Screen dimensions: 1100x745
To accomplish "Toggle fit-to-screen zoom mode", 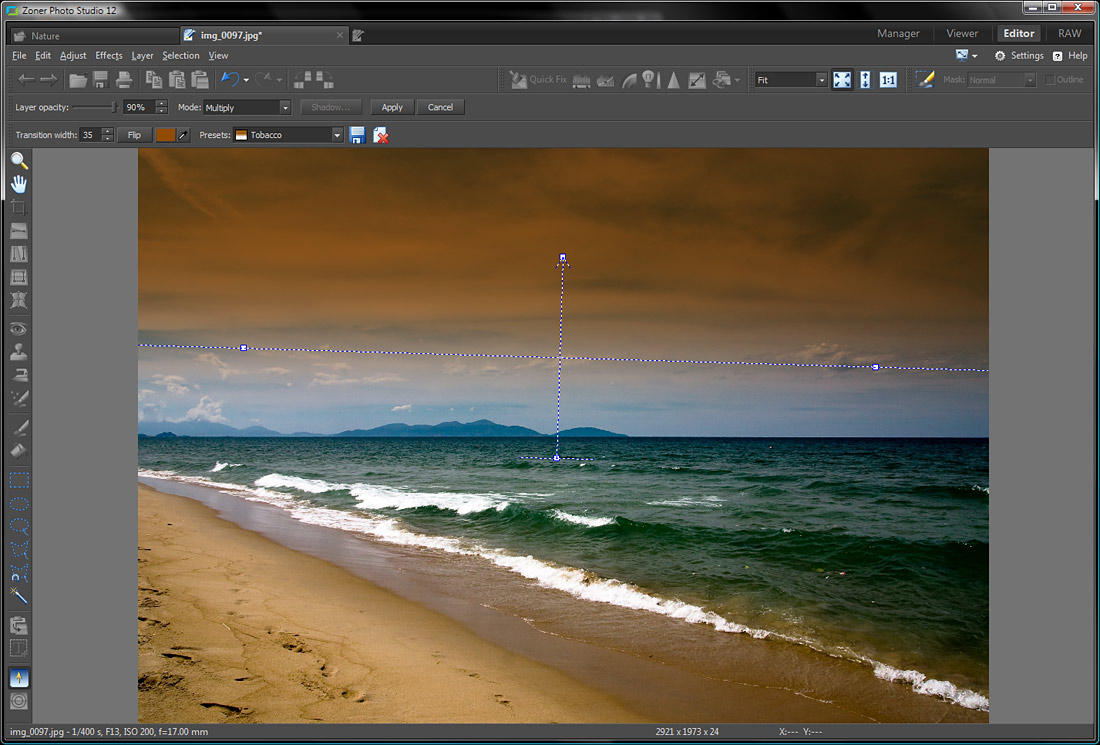I will (841, 79).
